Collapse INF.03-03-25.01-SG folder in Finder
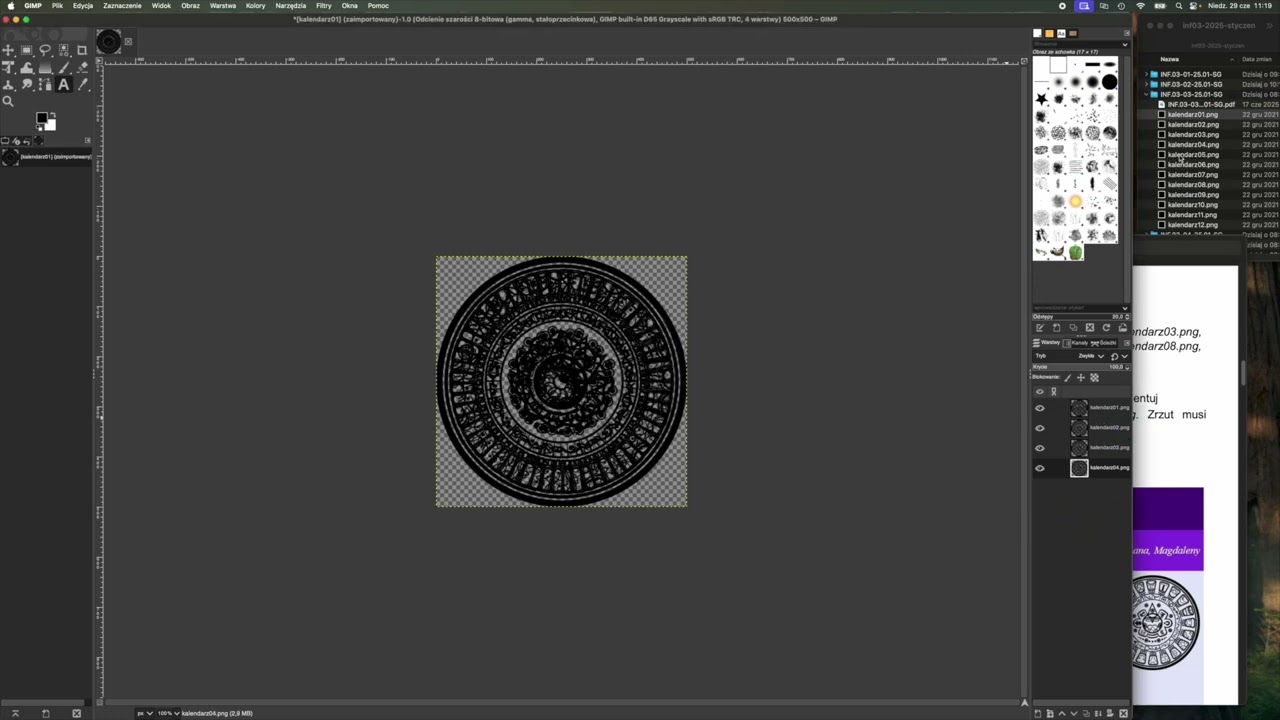This screenshot has height=720, width=1280. coord(1147,94)
